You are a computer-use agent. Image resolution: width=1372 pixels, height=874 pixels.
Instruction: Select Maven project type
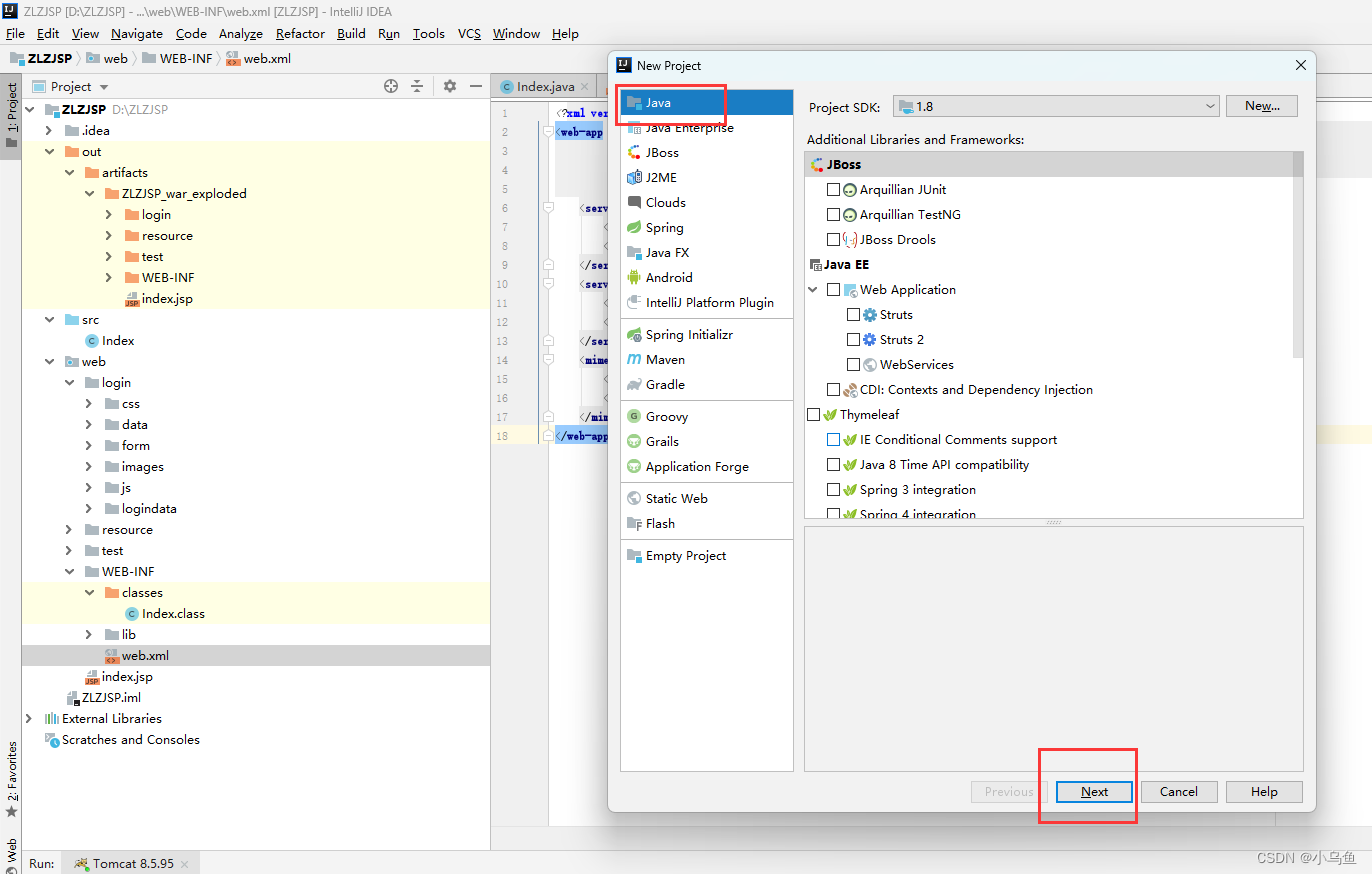706,360
